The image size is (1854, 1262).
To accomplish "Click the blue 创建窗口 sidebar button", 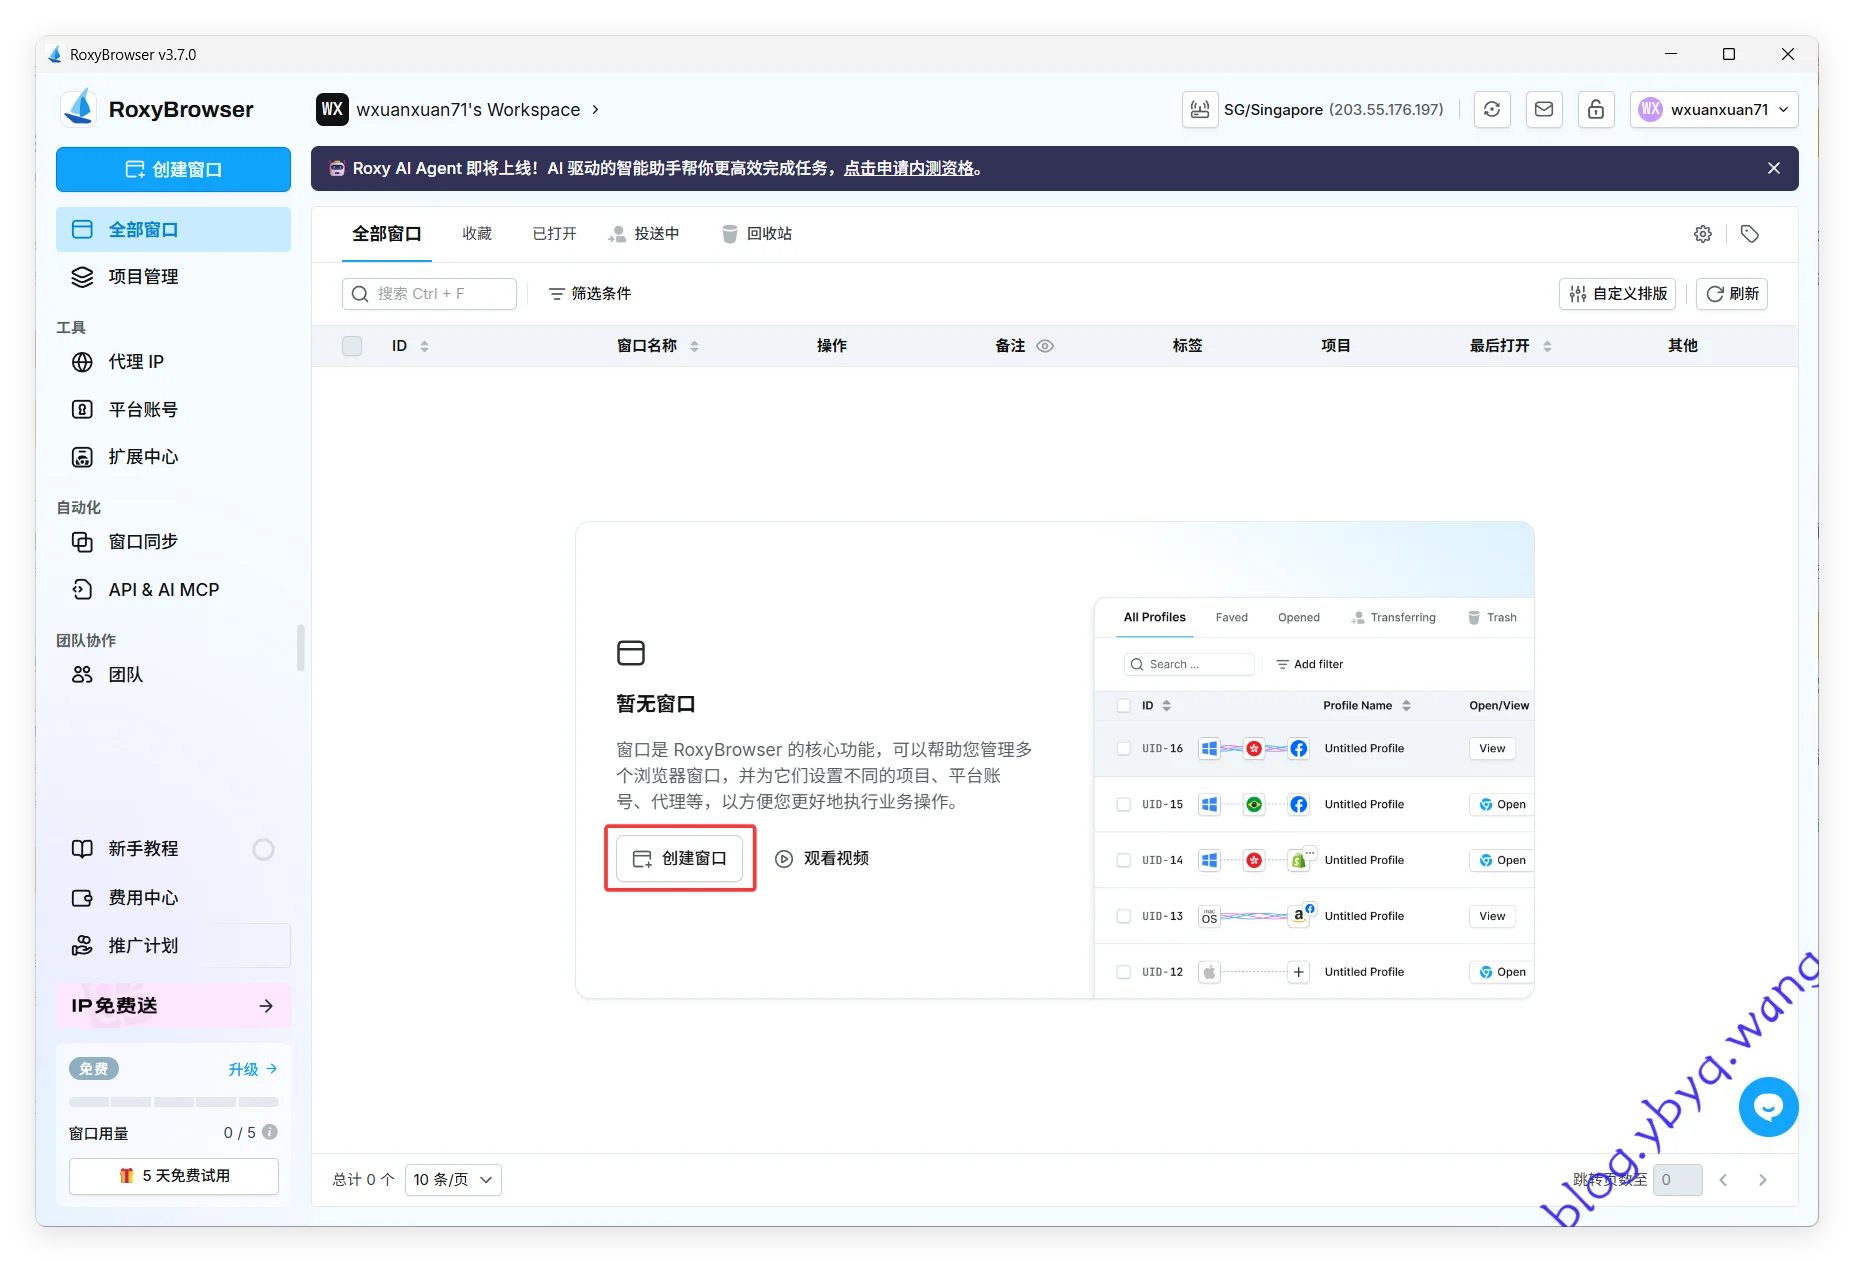I will tap(173, 170).
